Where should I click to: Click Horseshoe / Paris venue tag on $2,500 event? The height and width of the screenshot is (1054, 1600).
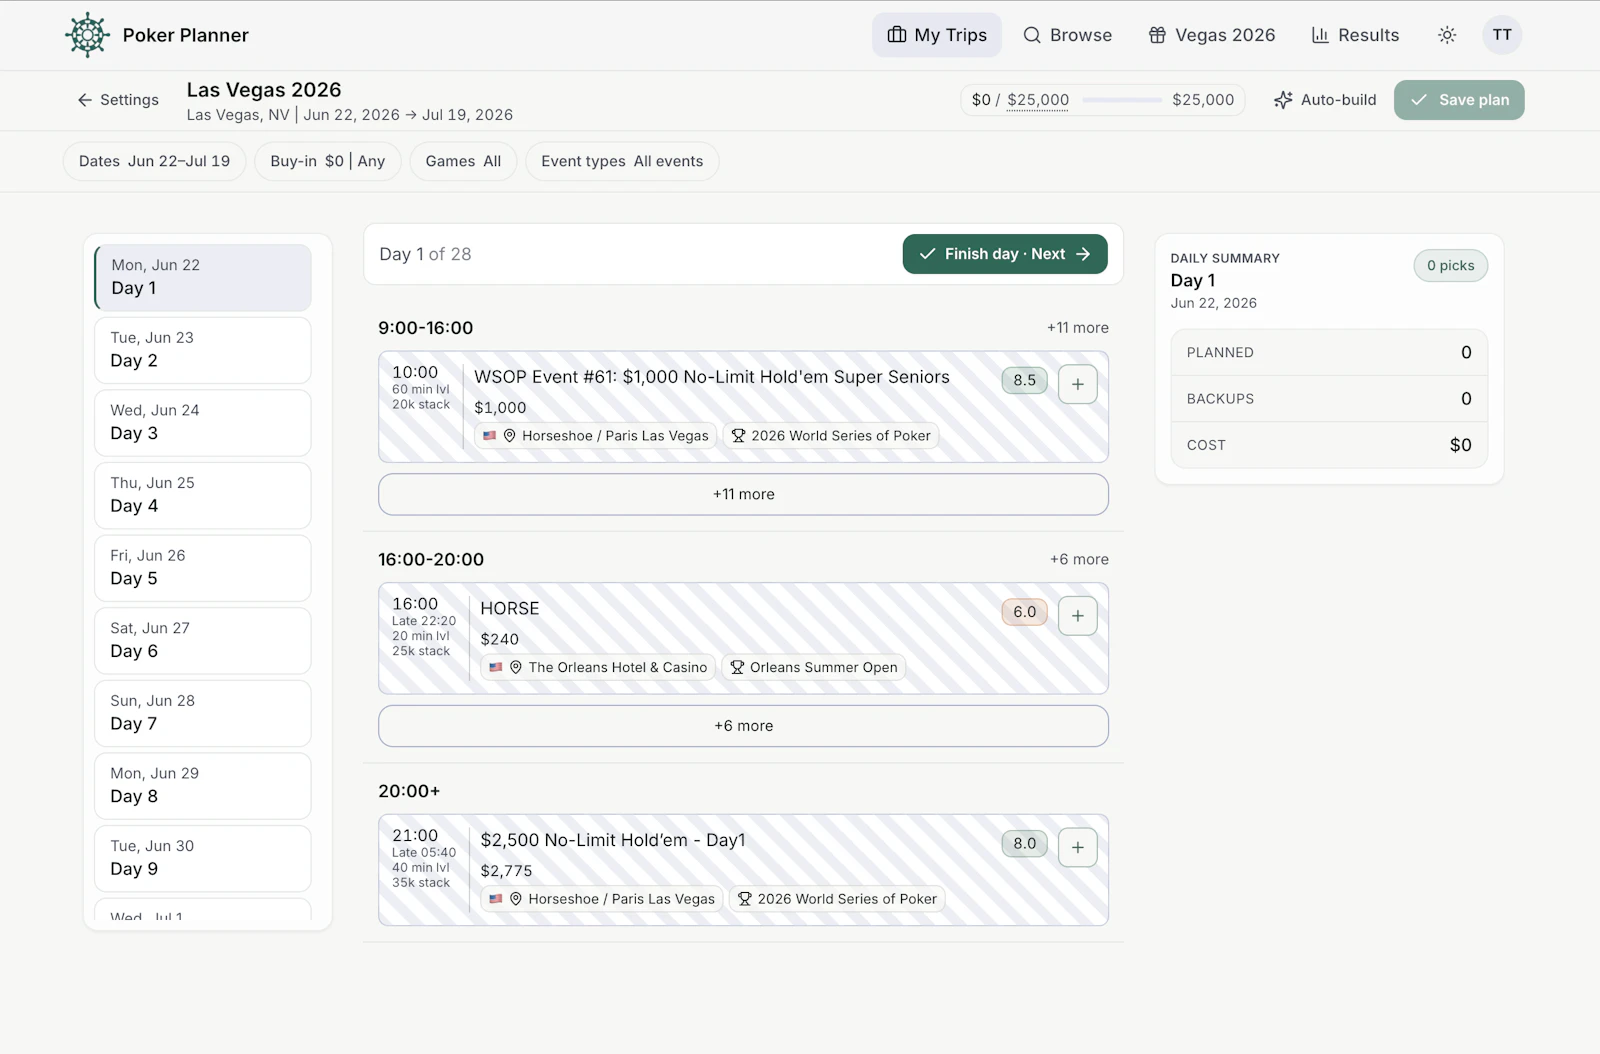(x=601, y=899)
